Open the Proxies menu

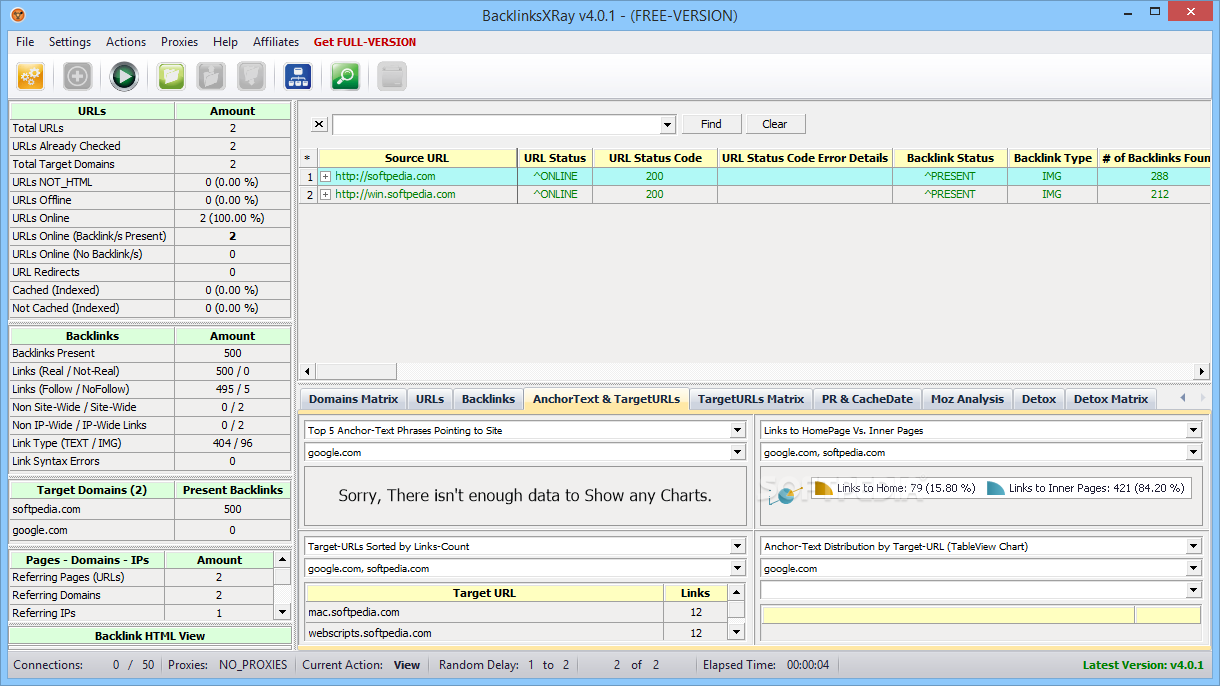(x=180, y=42)
